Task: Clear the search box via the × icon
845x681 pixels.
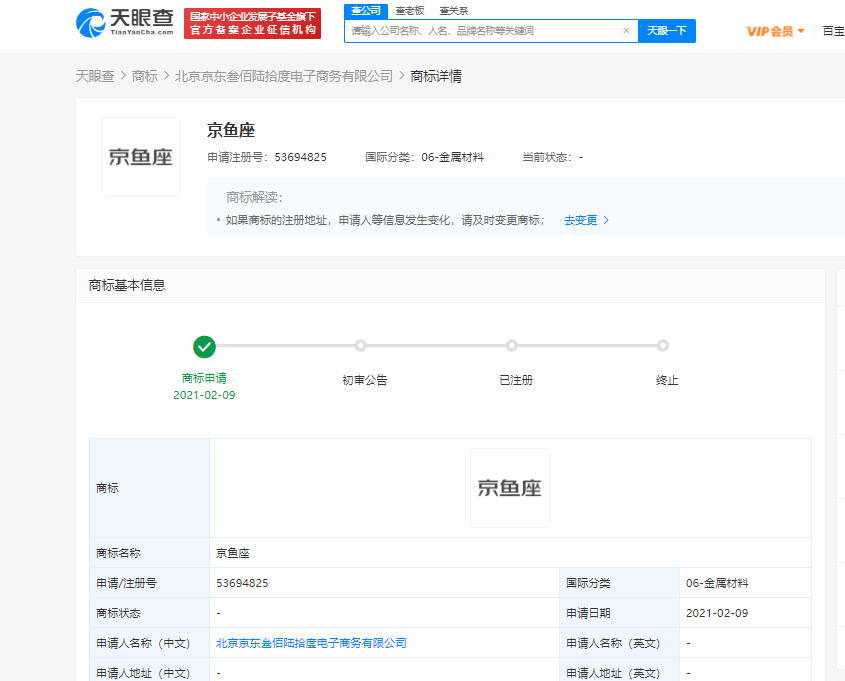Action: pos(627,31)
